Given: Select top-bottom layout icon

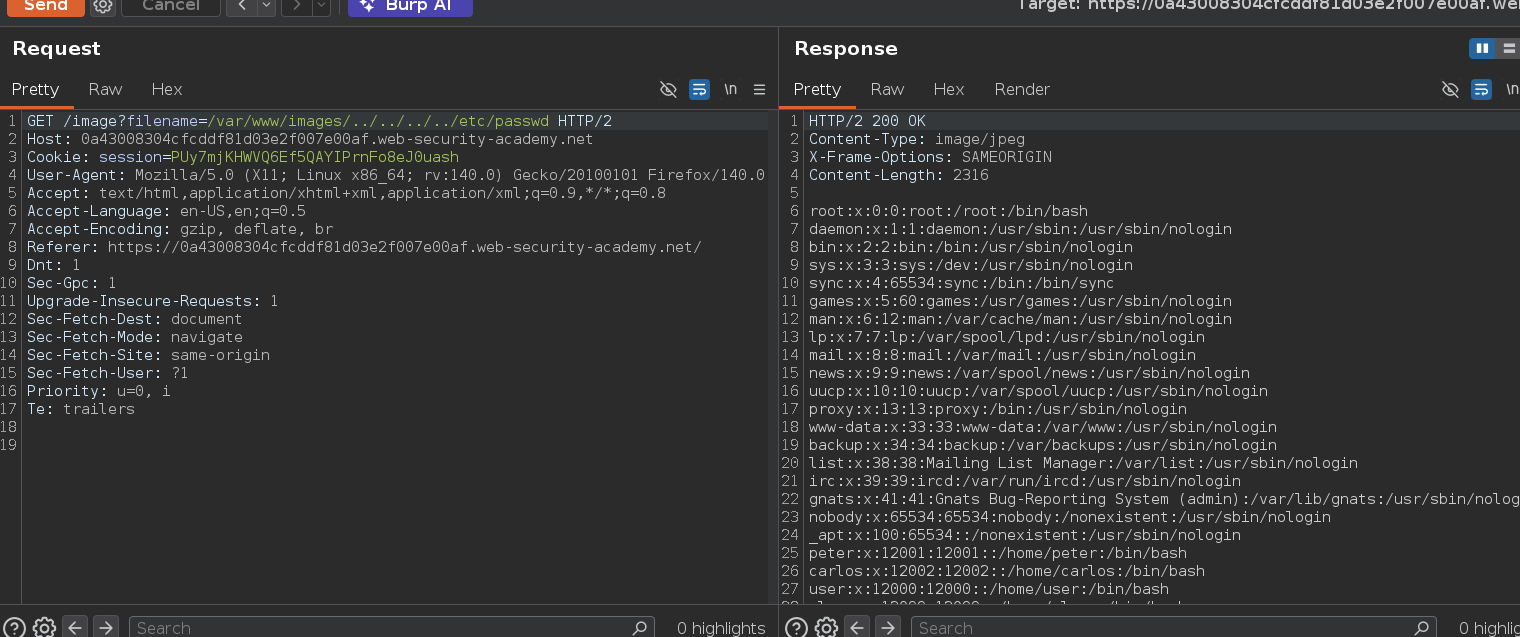Looking at the screenshot, I should coord(1508,48).
